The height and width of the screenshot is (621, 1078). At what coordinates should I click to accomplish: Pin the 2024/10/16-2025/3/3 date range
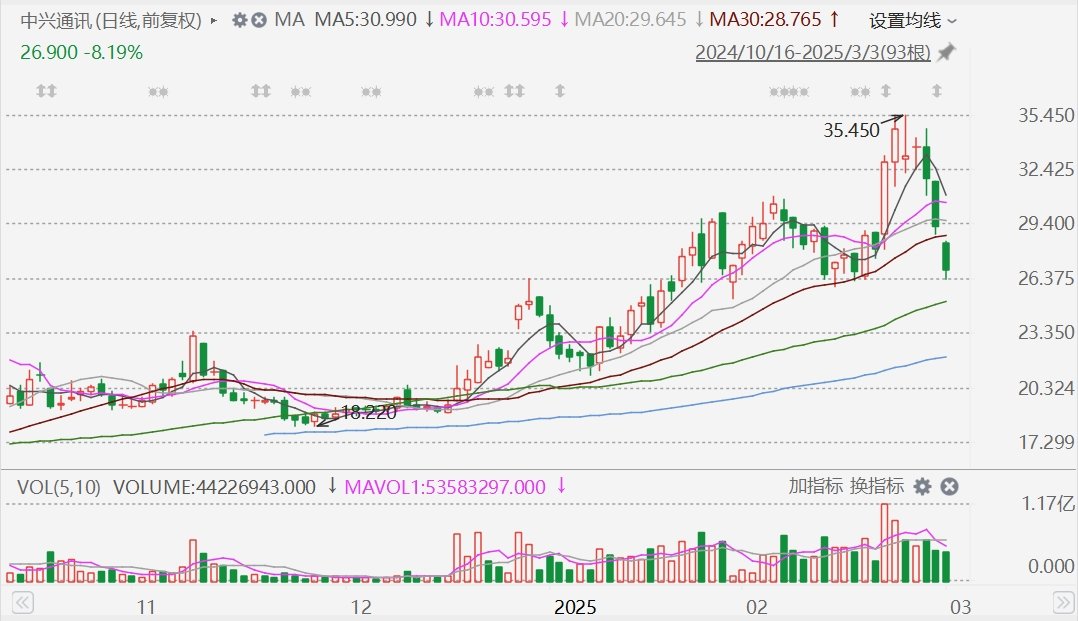[x=947, y=52]
